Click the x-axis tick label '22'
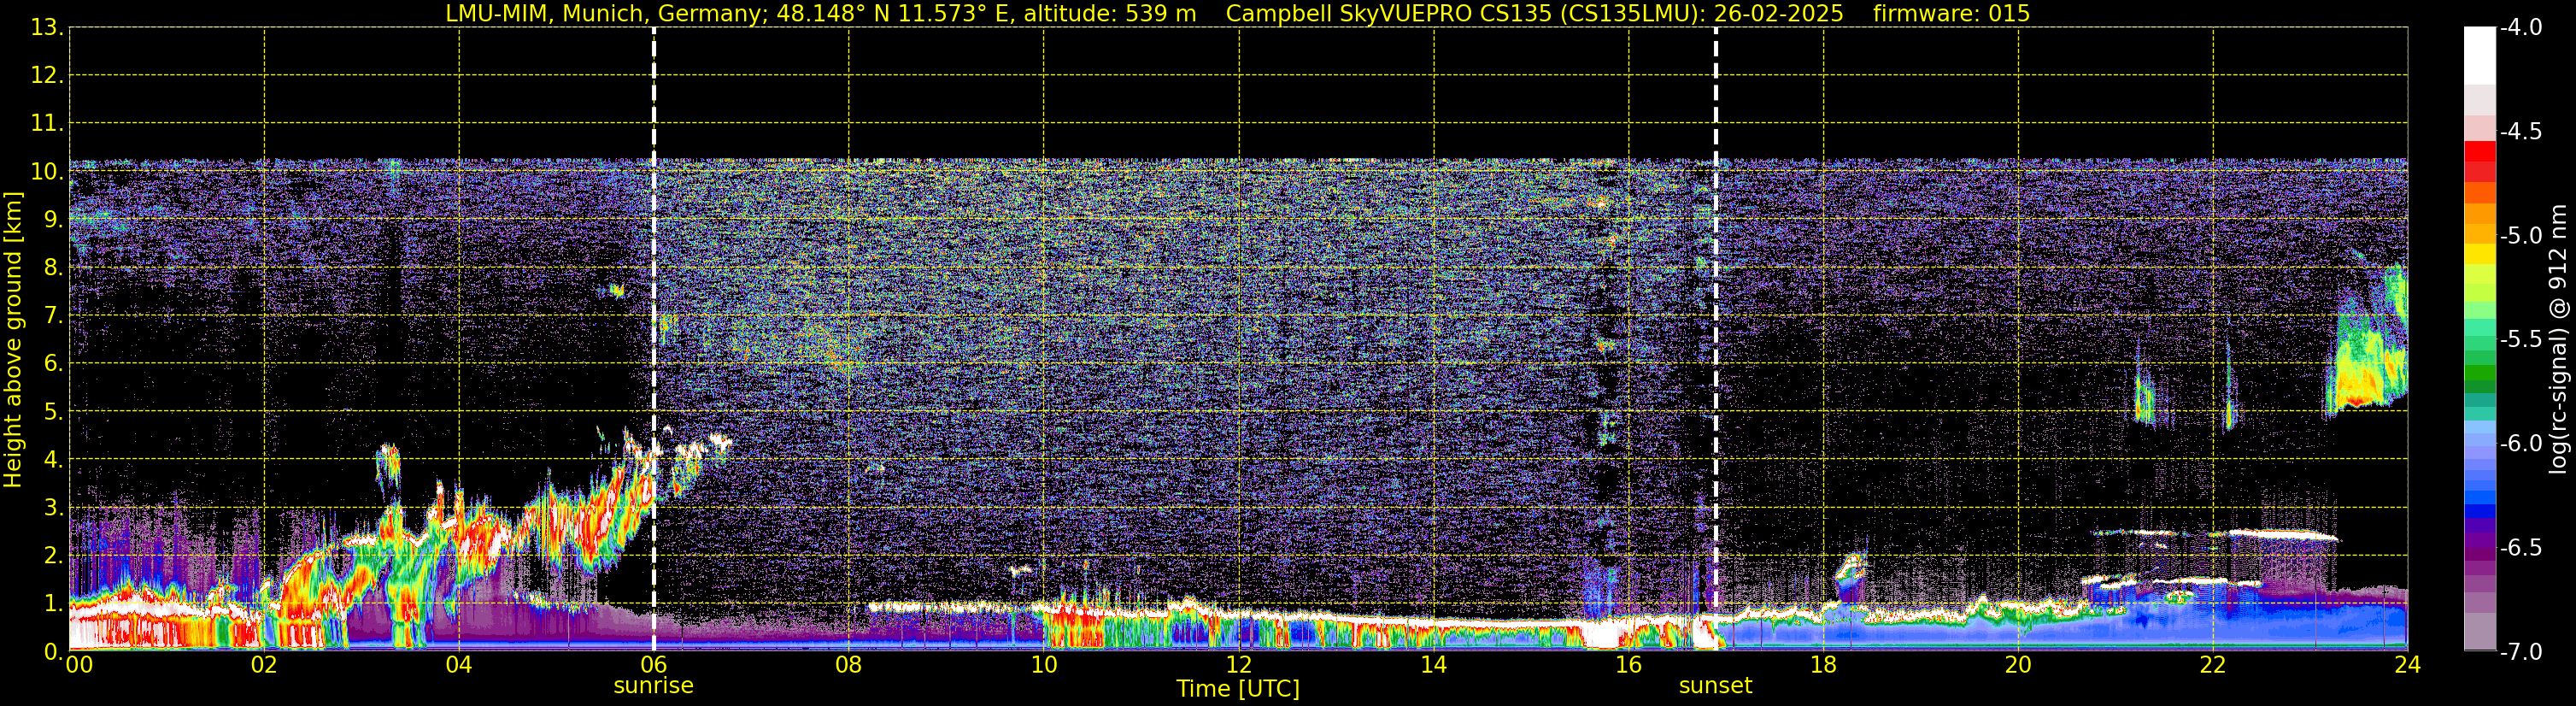Image resolution: width=2576 pixels, height=706 pixels. tap(2213, 665)
